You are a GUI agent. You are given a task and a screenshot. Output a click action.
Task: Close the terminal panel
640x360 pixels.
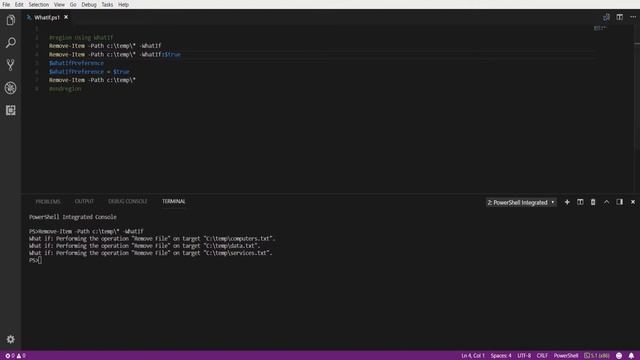[633, 202]
